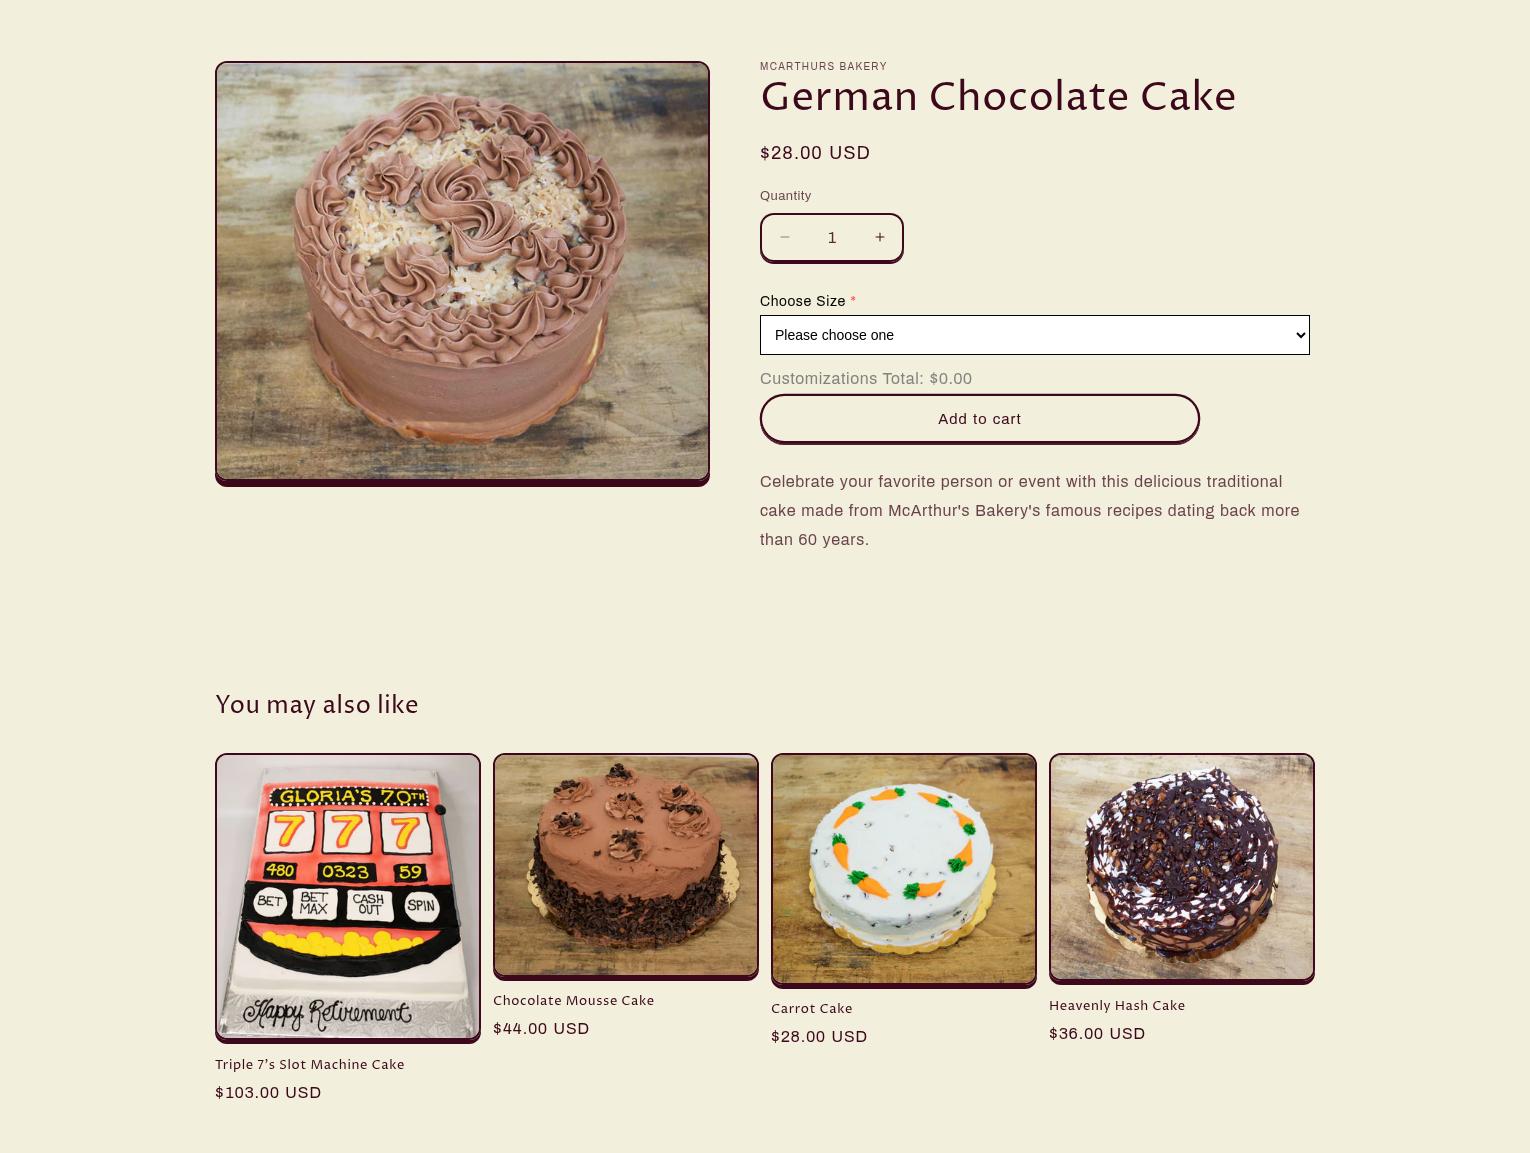Open Triple 7's Slot Machine Cake image
1530x1153 pixels.
tap(348, 896)
